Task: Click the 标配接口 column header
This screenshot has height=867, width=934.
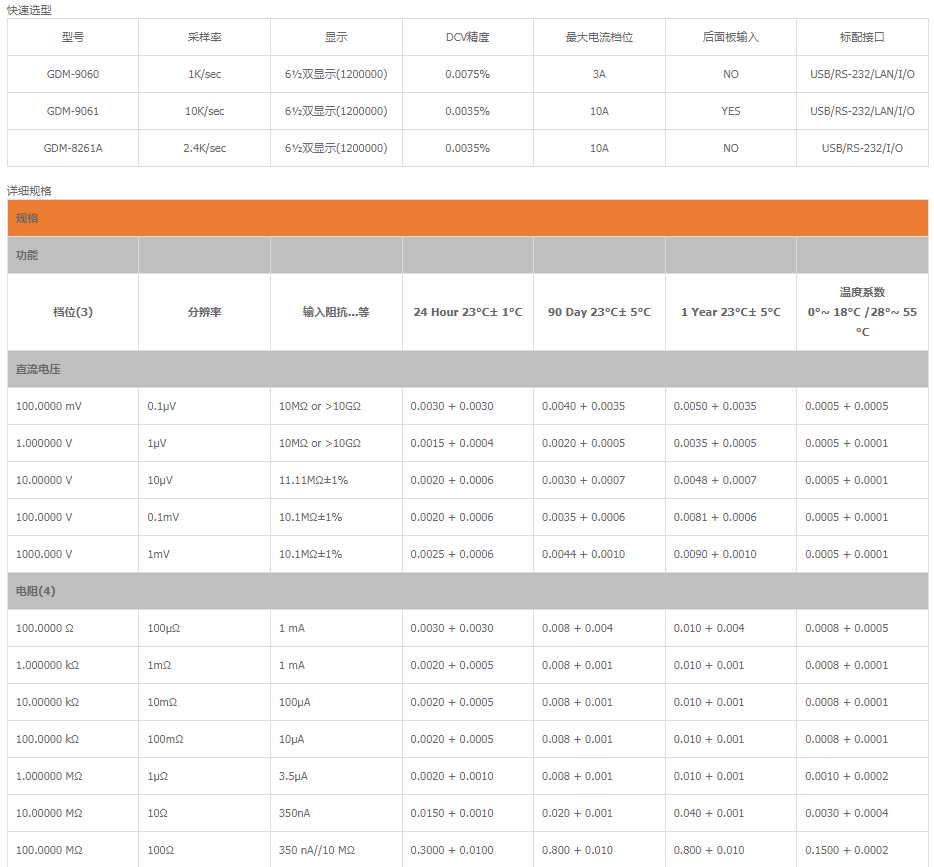Action: pyautogui.click(x=862, y=37)
